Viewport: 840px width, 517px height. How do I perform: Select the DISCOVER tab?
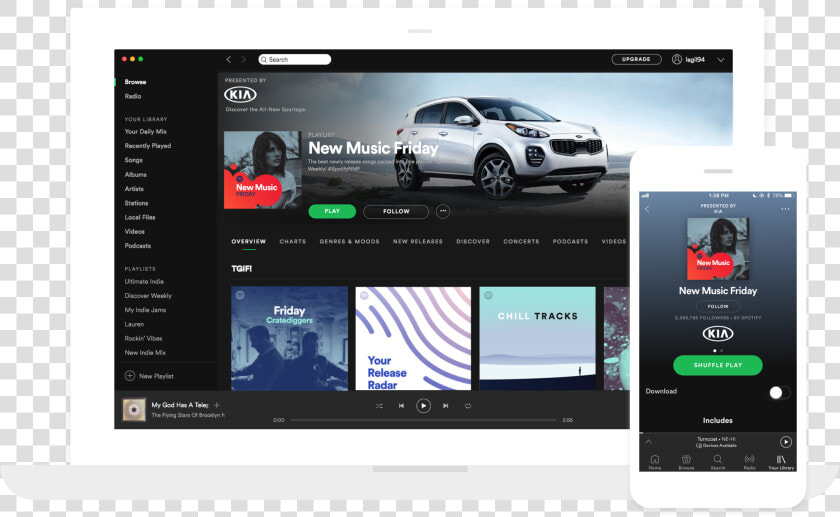point(473,242)
